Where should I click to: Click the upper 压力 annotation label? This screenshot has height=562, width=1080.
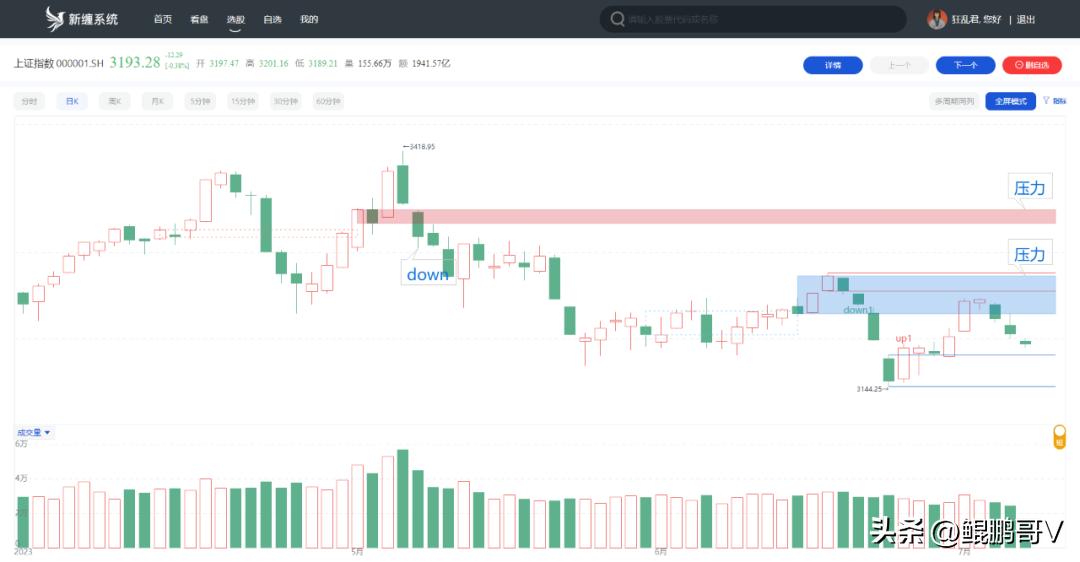coord(1029,187)
